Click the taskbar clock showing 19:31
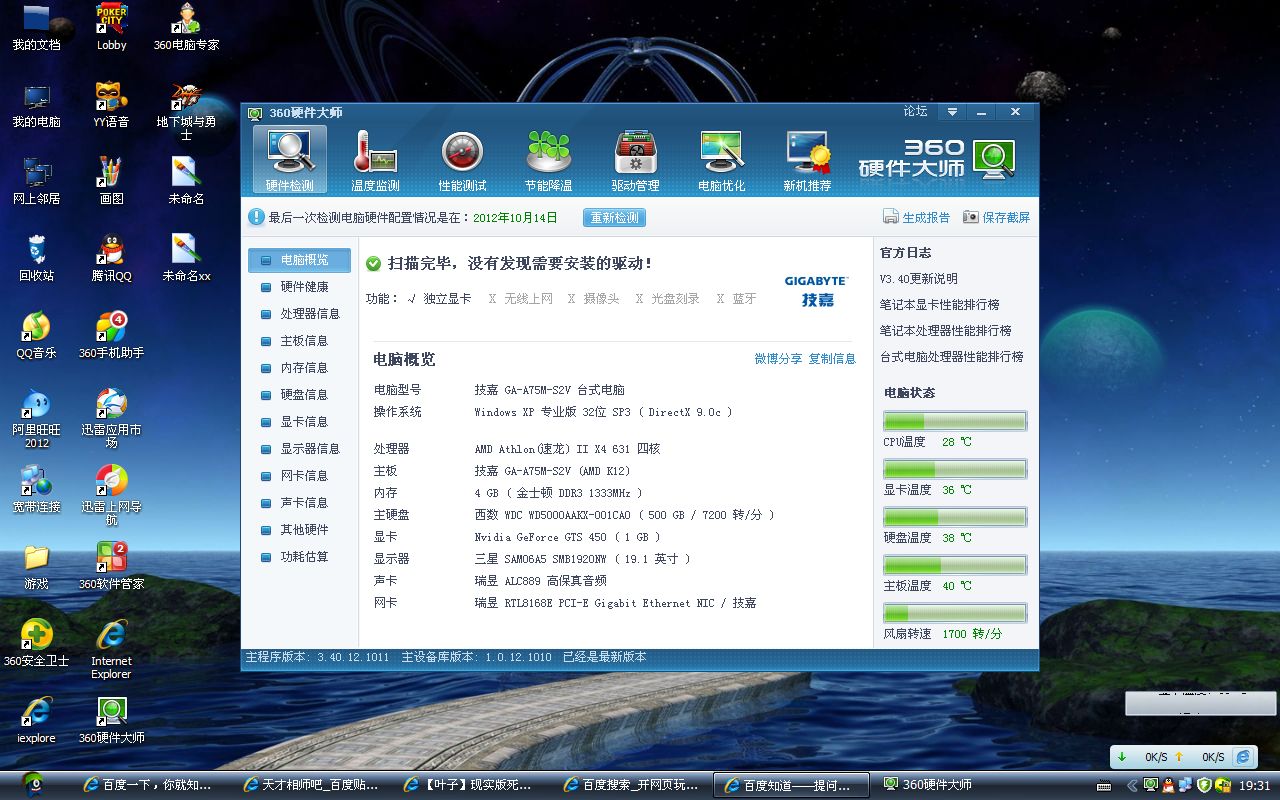 [1255, 786]
